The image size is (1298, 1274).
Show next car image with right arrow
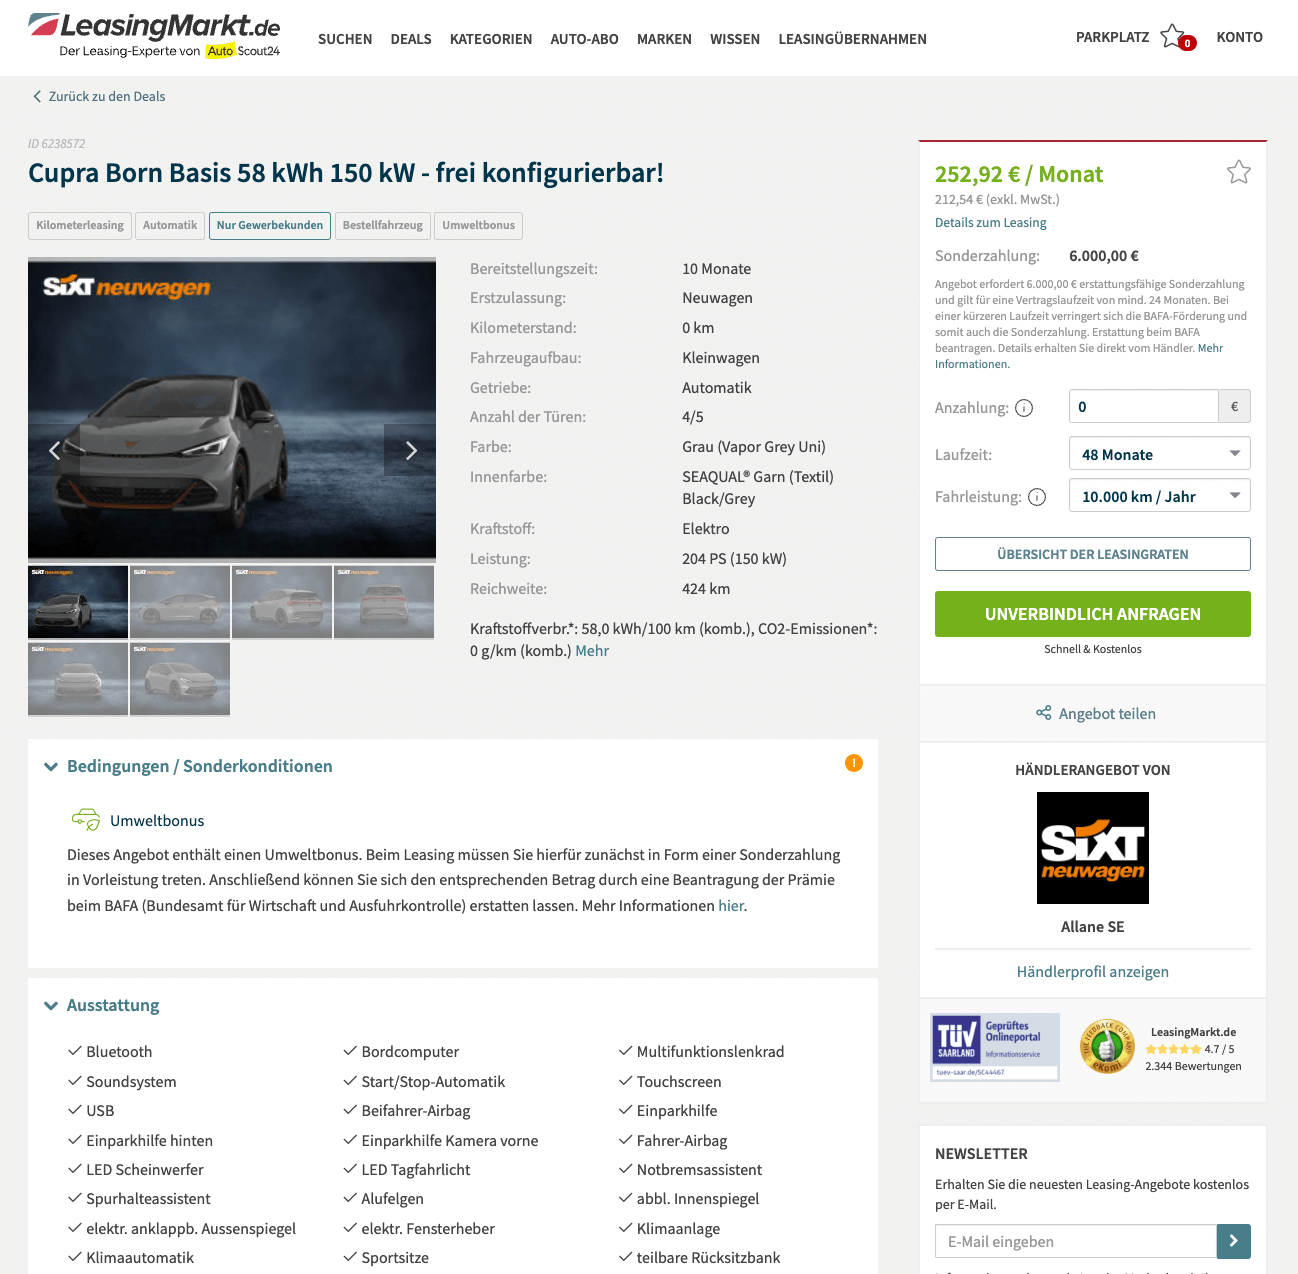410,450
